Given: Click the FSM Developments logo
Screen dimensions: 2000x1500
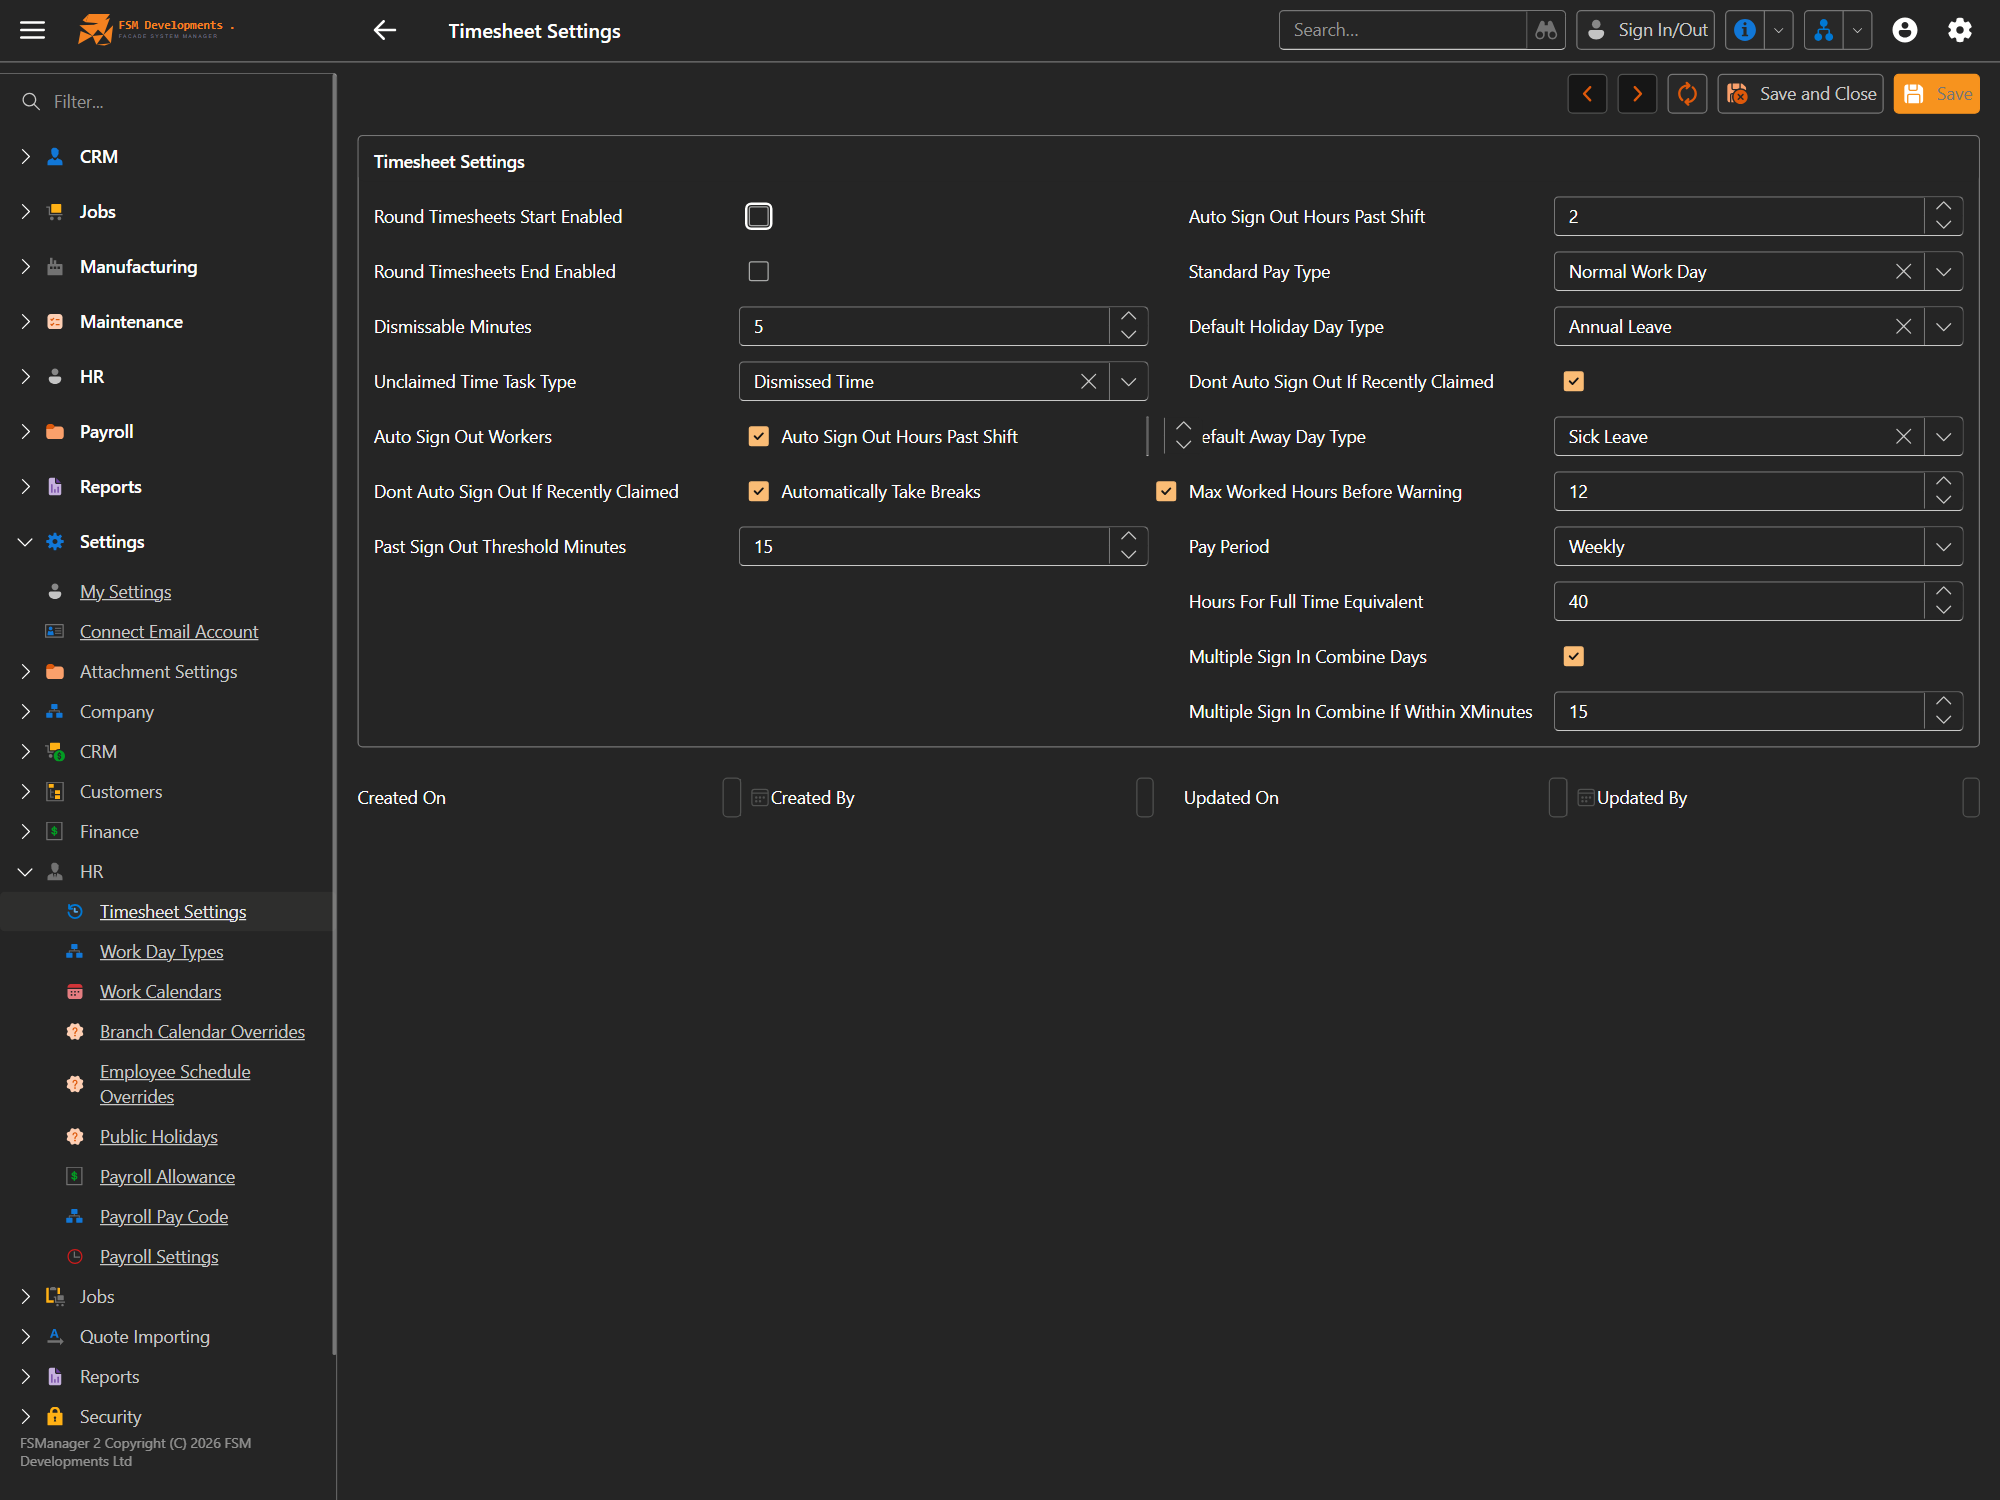Looking at the screenshot, I should coord(155,30).
